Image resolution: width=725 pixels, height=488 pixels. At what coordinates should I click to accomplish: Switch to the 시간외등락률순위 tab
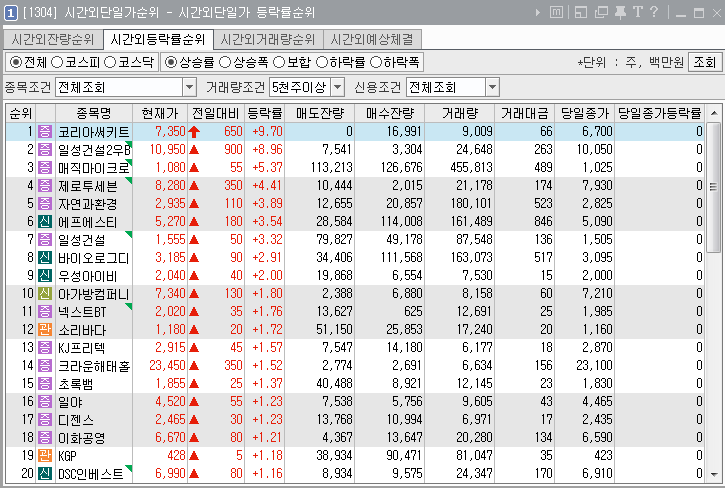point(158,40)
